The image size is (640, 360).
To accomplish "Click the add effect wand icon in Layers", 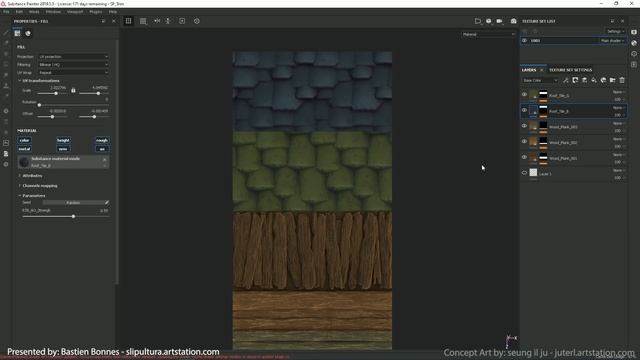I will point(566,80).
